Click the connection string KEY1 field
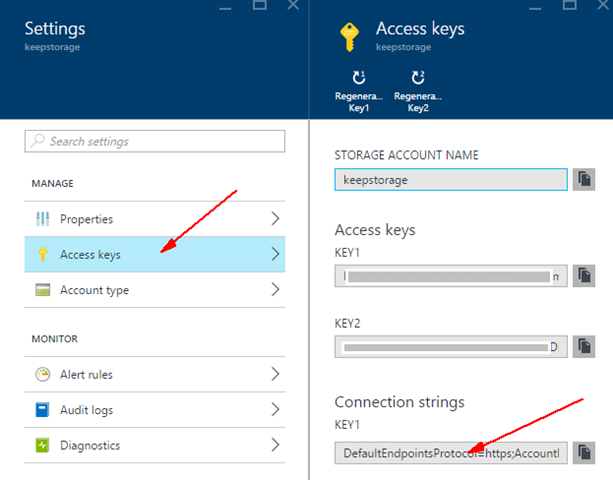This screenshot has width=613, height=480. point(450,454)
